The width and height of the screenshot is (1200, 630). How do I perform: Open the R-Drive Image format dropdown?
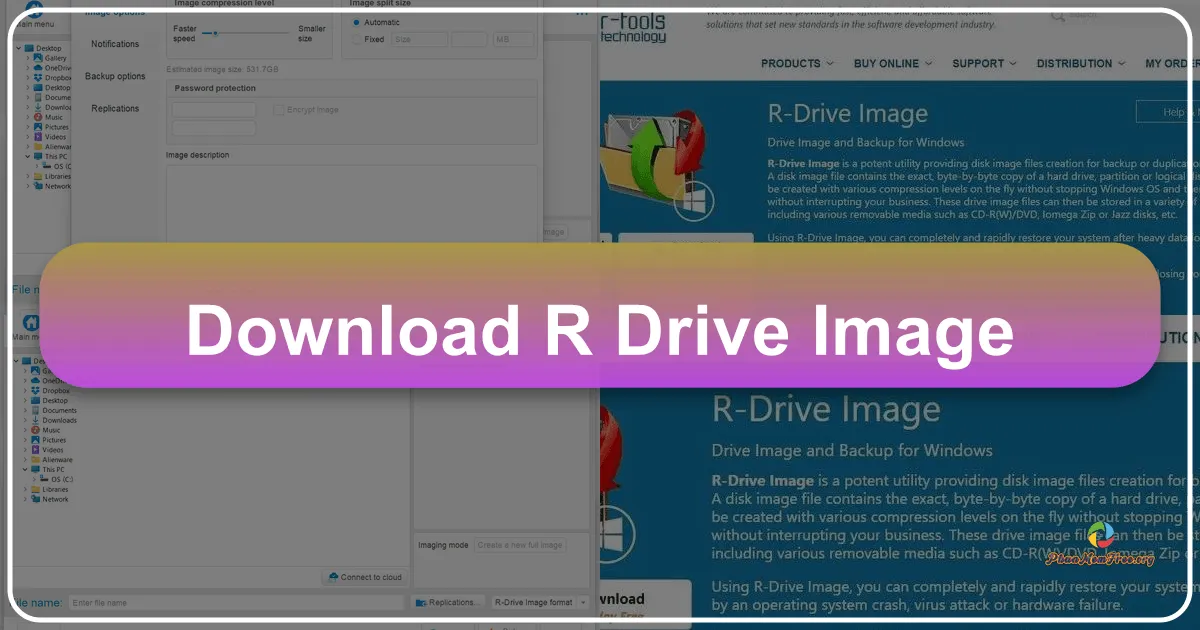583,602
